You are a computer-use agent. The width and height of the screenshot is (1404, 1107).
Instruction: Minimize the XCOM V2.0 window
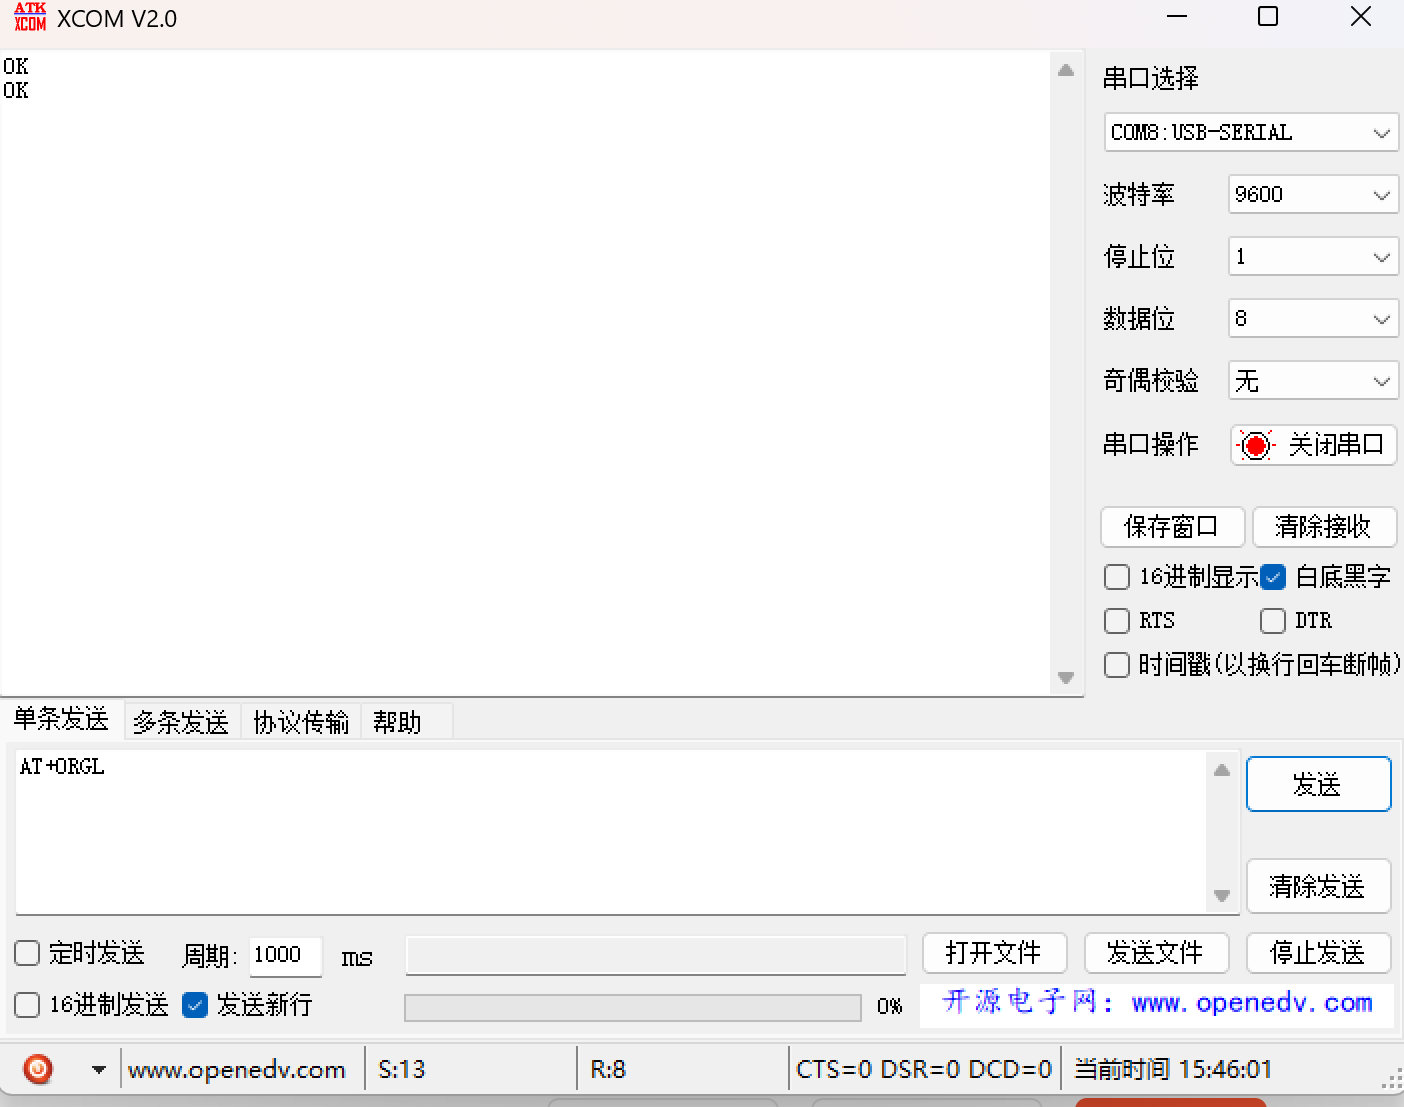tap(1178, 17)
